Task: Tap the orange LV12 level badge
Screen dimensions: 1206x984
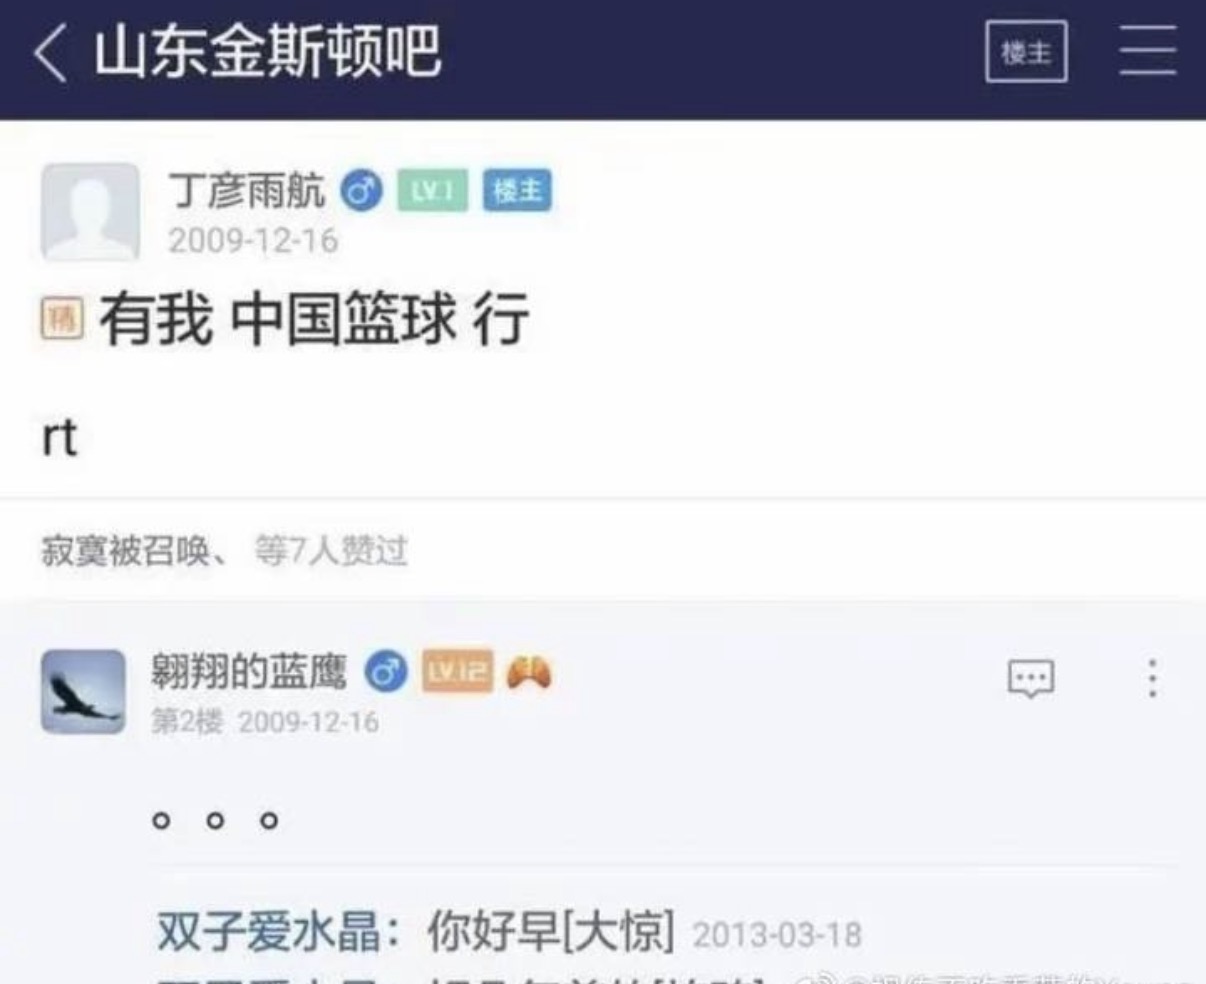Action: (457, 671)
